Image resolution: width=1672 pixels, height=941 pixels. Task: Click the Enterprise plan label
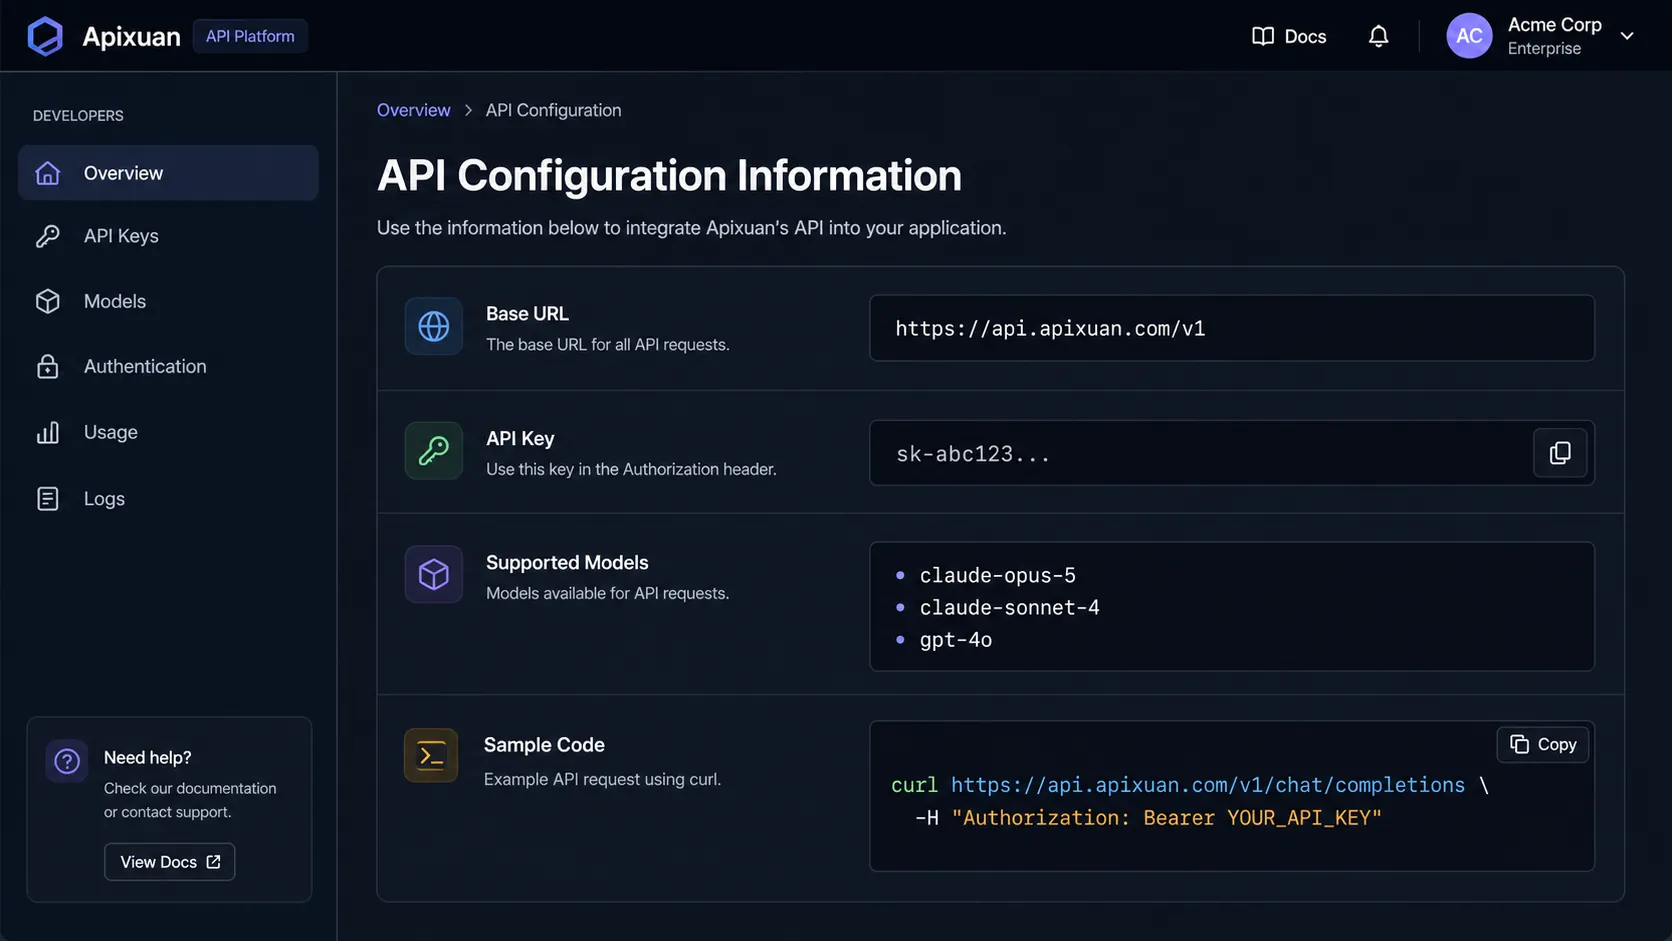tap(1544, 48)
